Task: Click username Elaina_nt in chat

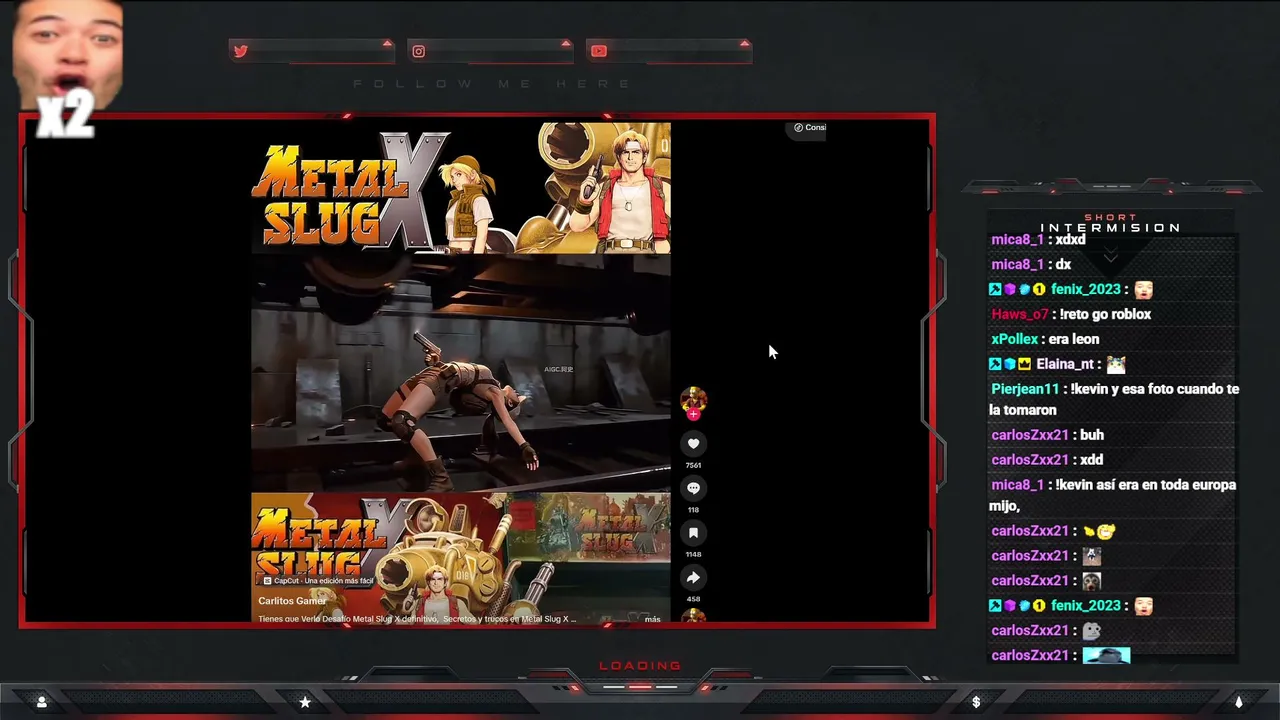Action: point(1064,364)
